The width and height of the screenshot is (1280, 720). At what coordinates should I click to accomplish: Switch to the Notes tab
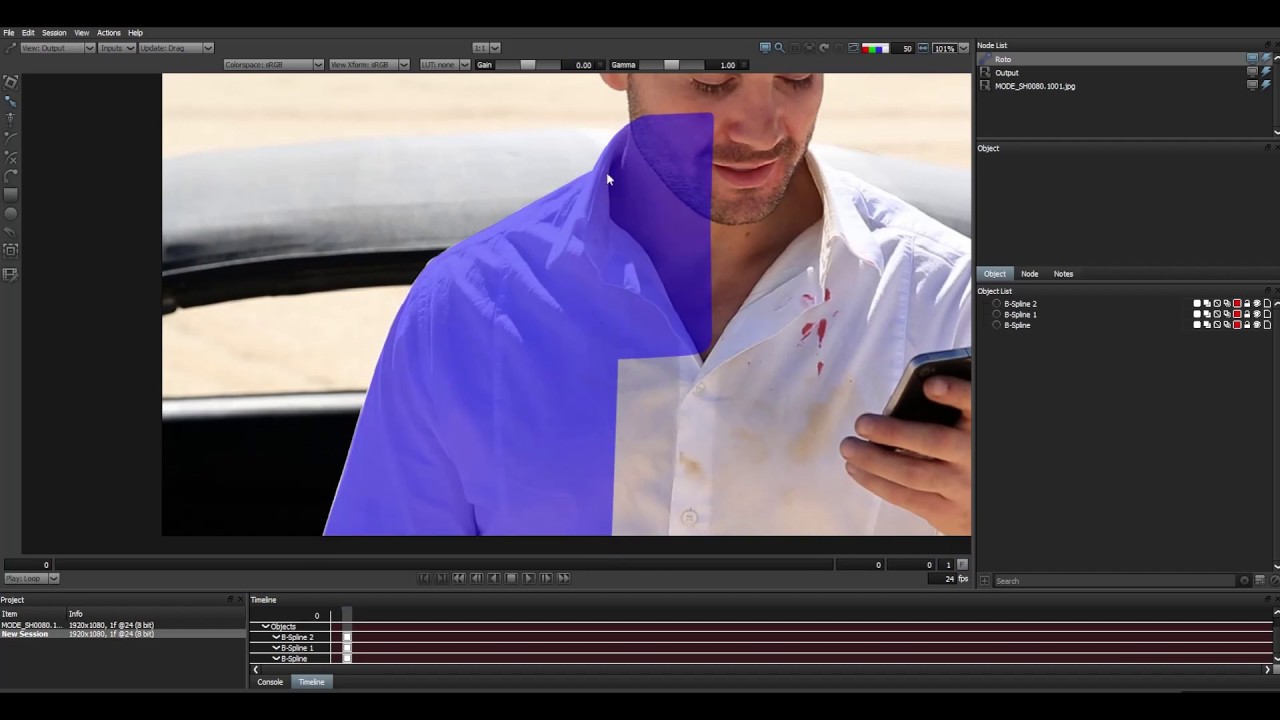point(1063,274)
